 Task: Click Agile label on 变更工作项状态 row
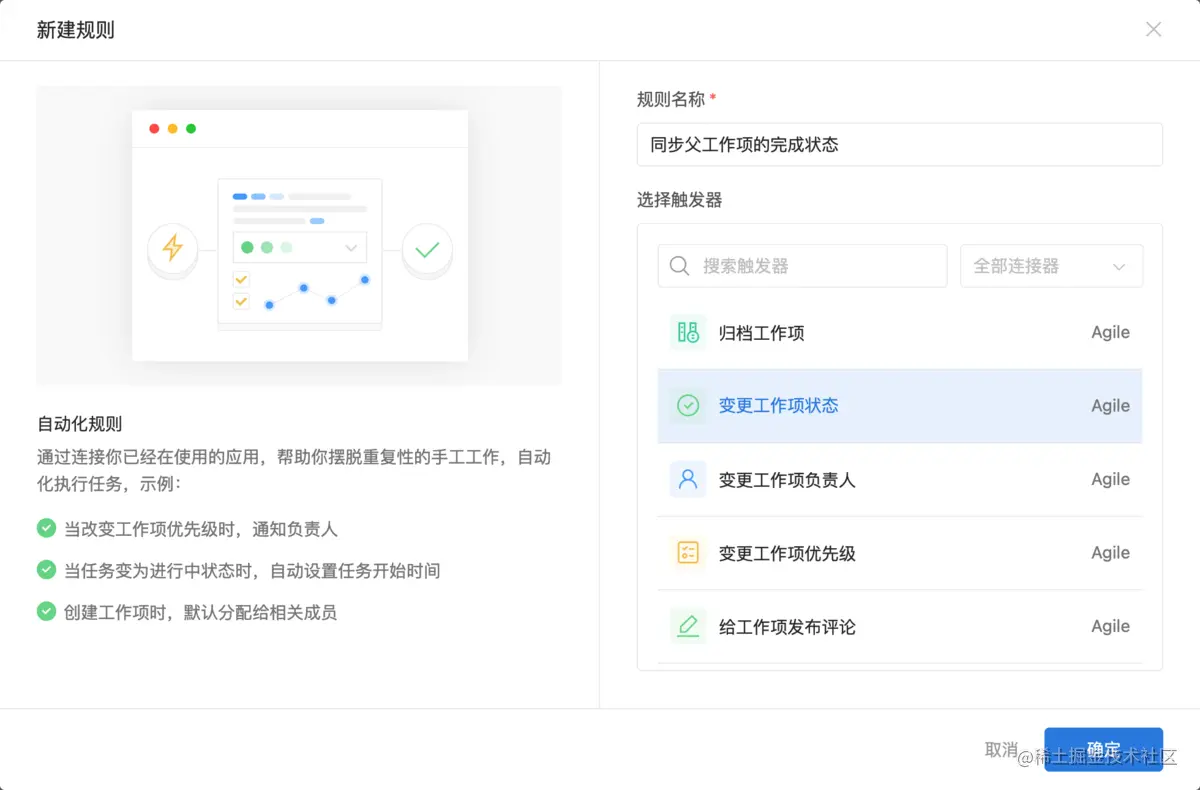click(x=1110, y=406)
